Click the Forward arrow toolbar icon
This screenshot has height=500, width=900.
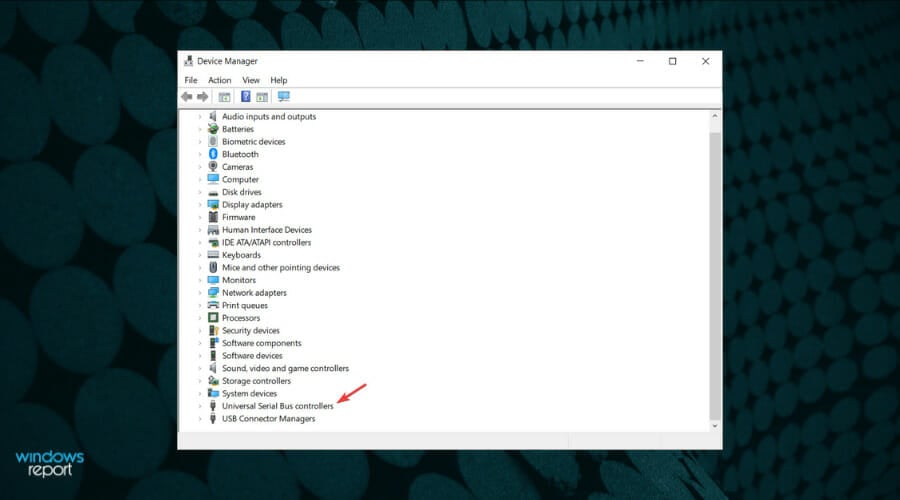pos(203,96)
